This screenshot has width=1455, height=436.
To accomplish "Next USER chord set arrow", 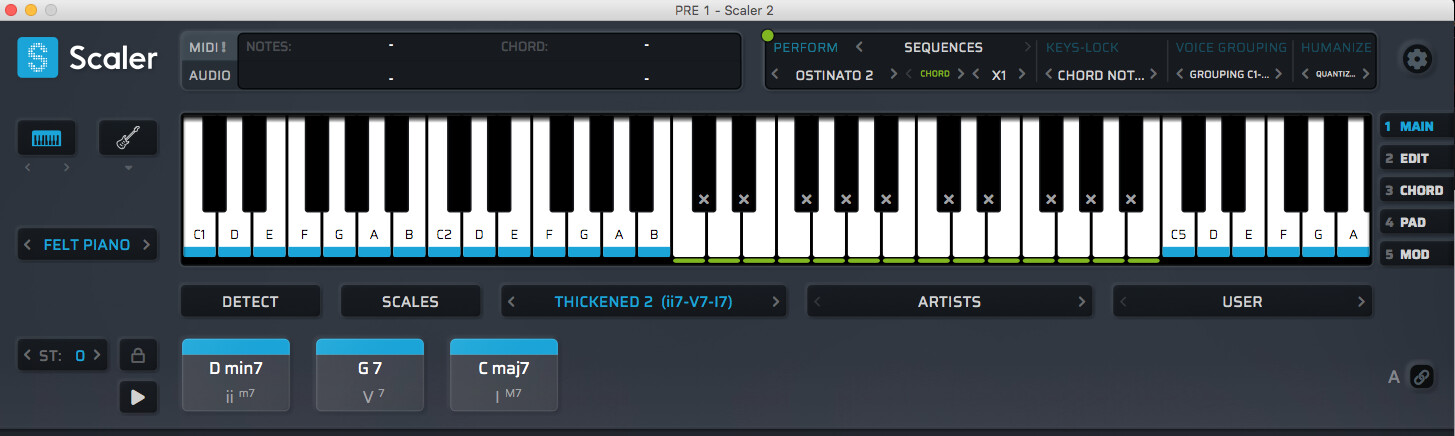I will (x=1361, y=301).
